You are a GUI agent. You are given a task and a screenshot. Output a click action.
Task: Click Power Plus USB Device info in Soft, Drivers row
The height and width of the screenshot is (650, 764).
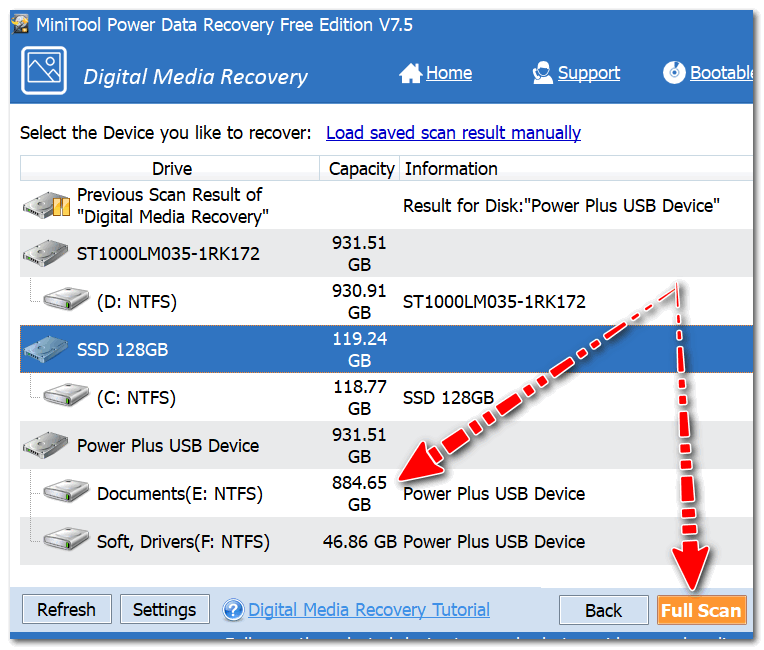point(494,542)
